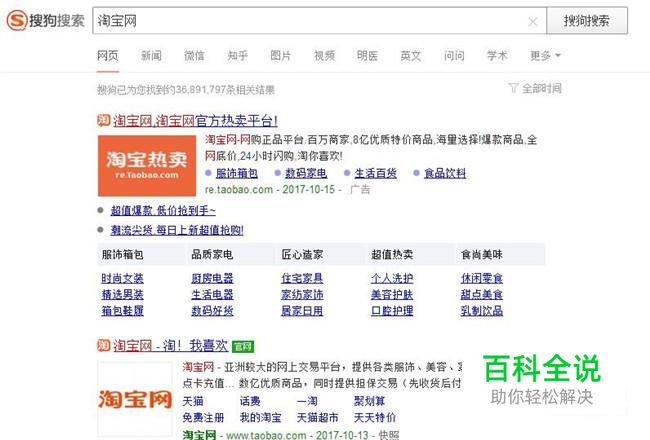Viewport: 650px width, 440px height.
Task: Open 潮流尖货 每日上新超值抢购 link
Action: (177, 230)
